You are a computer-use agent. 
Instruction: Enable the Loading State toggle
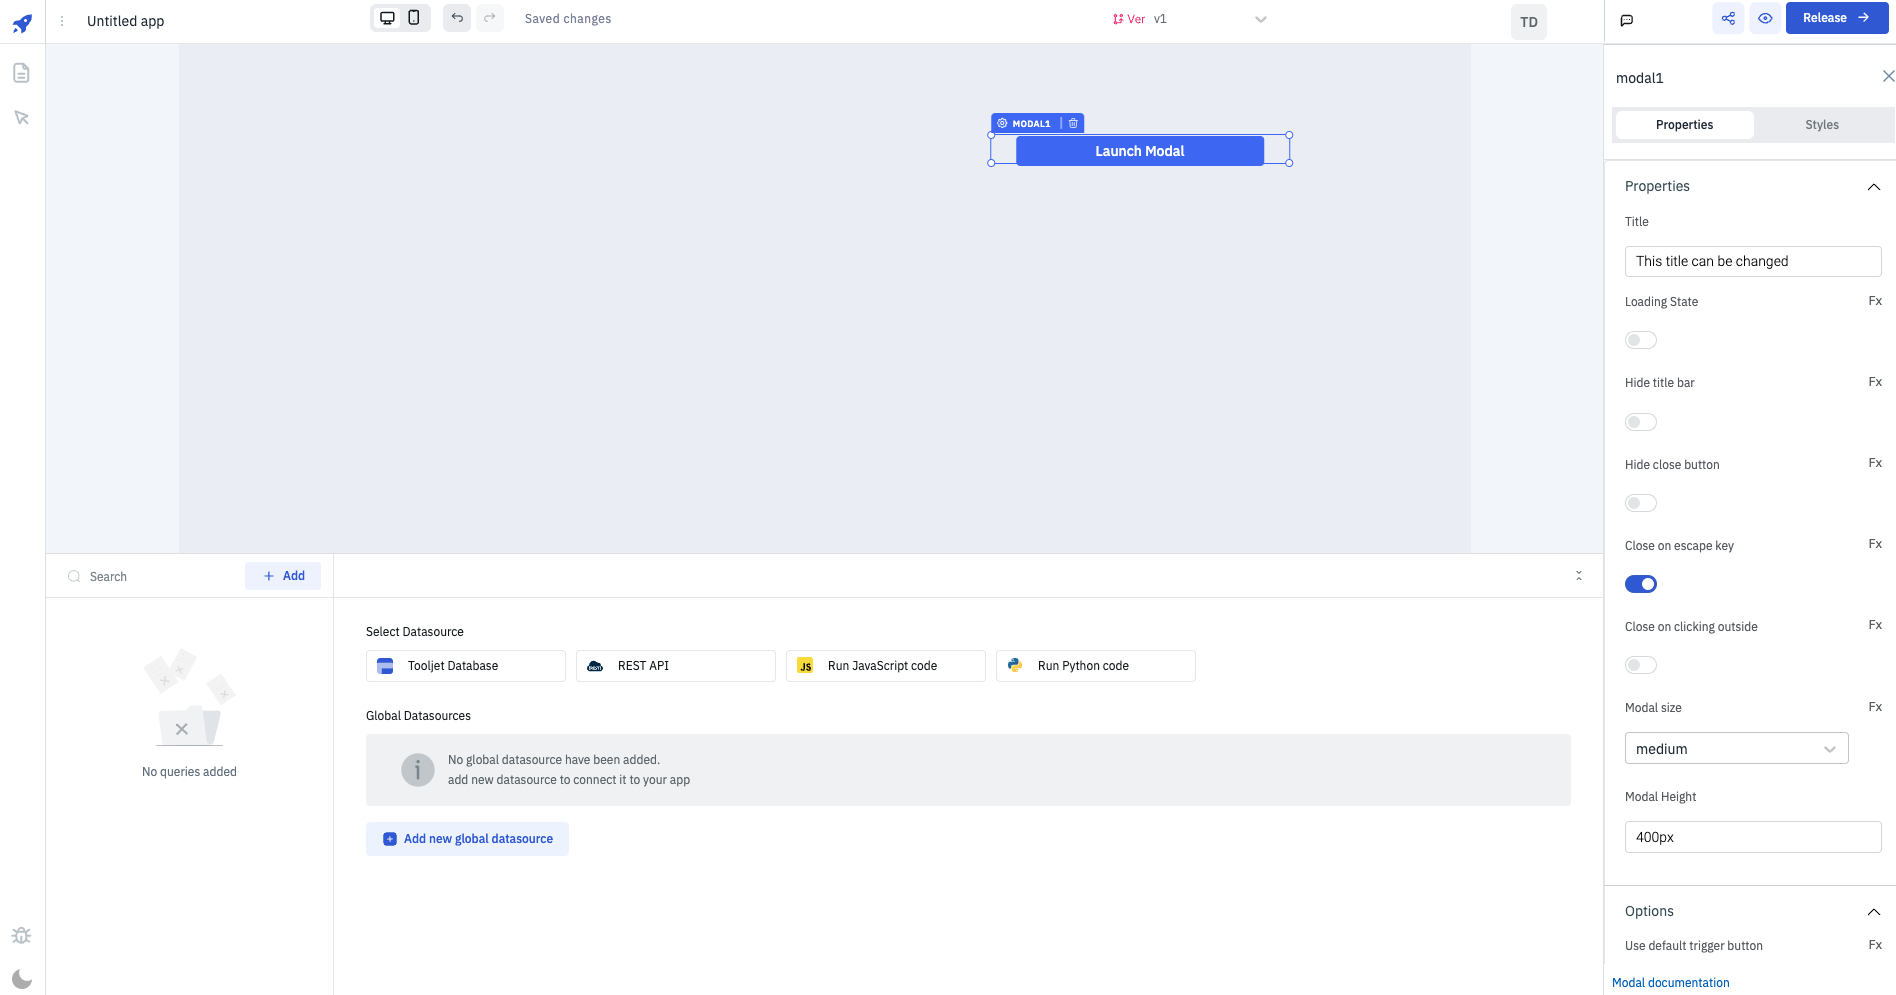coord(1640,340)
